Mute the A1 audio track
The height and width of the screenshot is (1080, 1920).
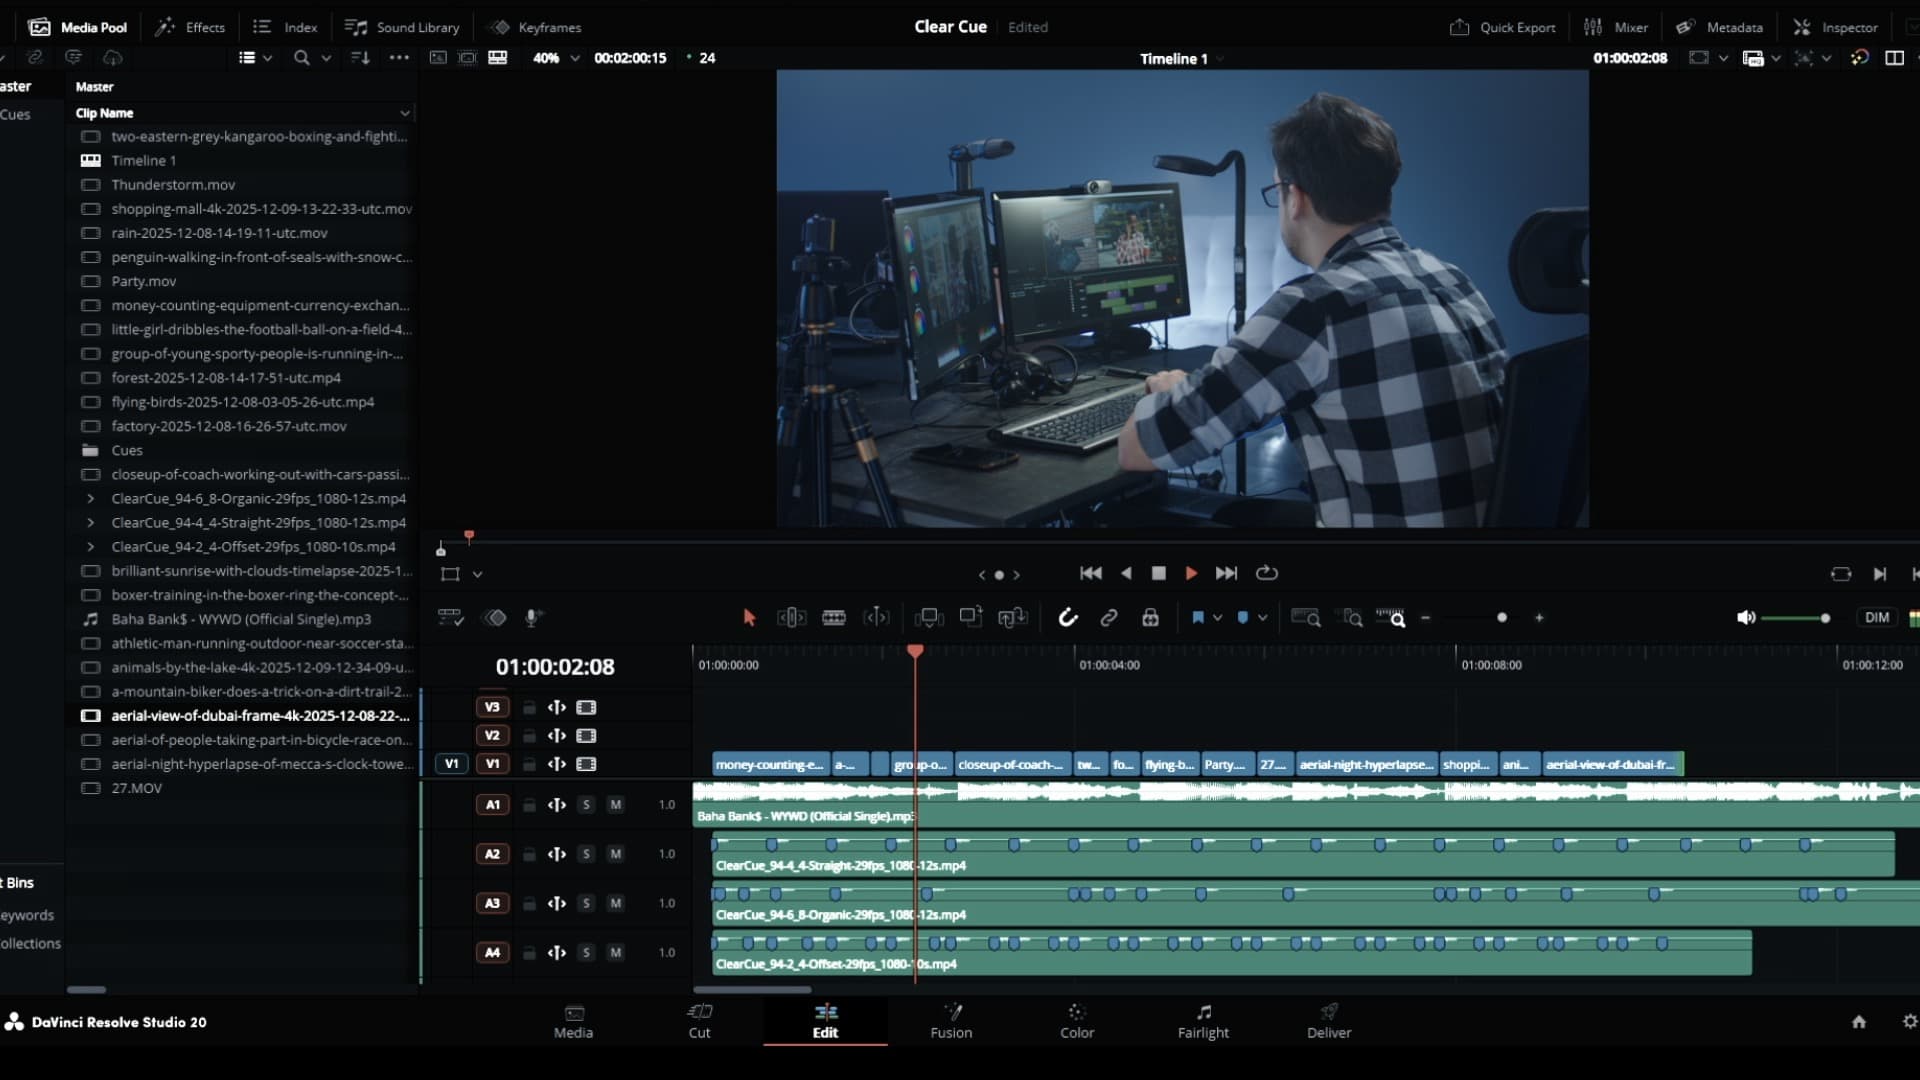(617, 804)
